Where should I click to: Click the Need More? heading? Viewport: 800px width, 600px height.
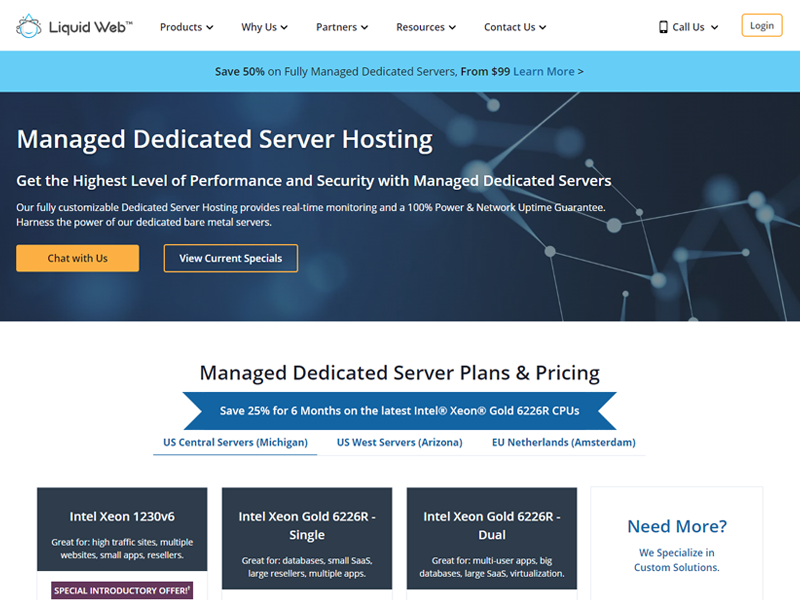[677, 526]
